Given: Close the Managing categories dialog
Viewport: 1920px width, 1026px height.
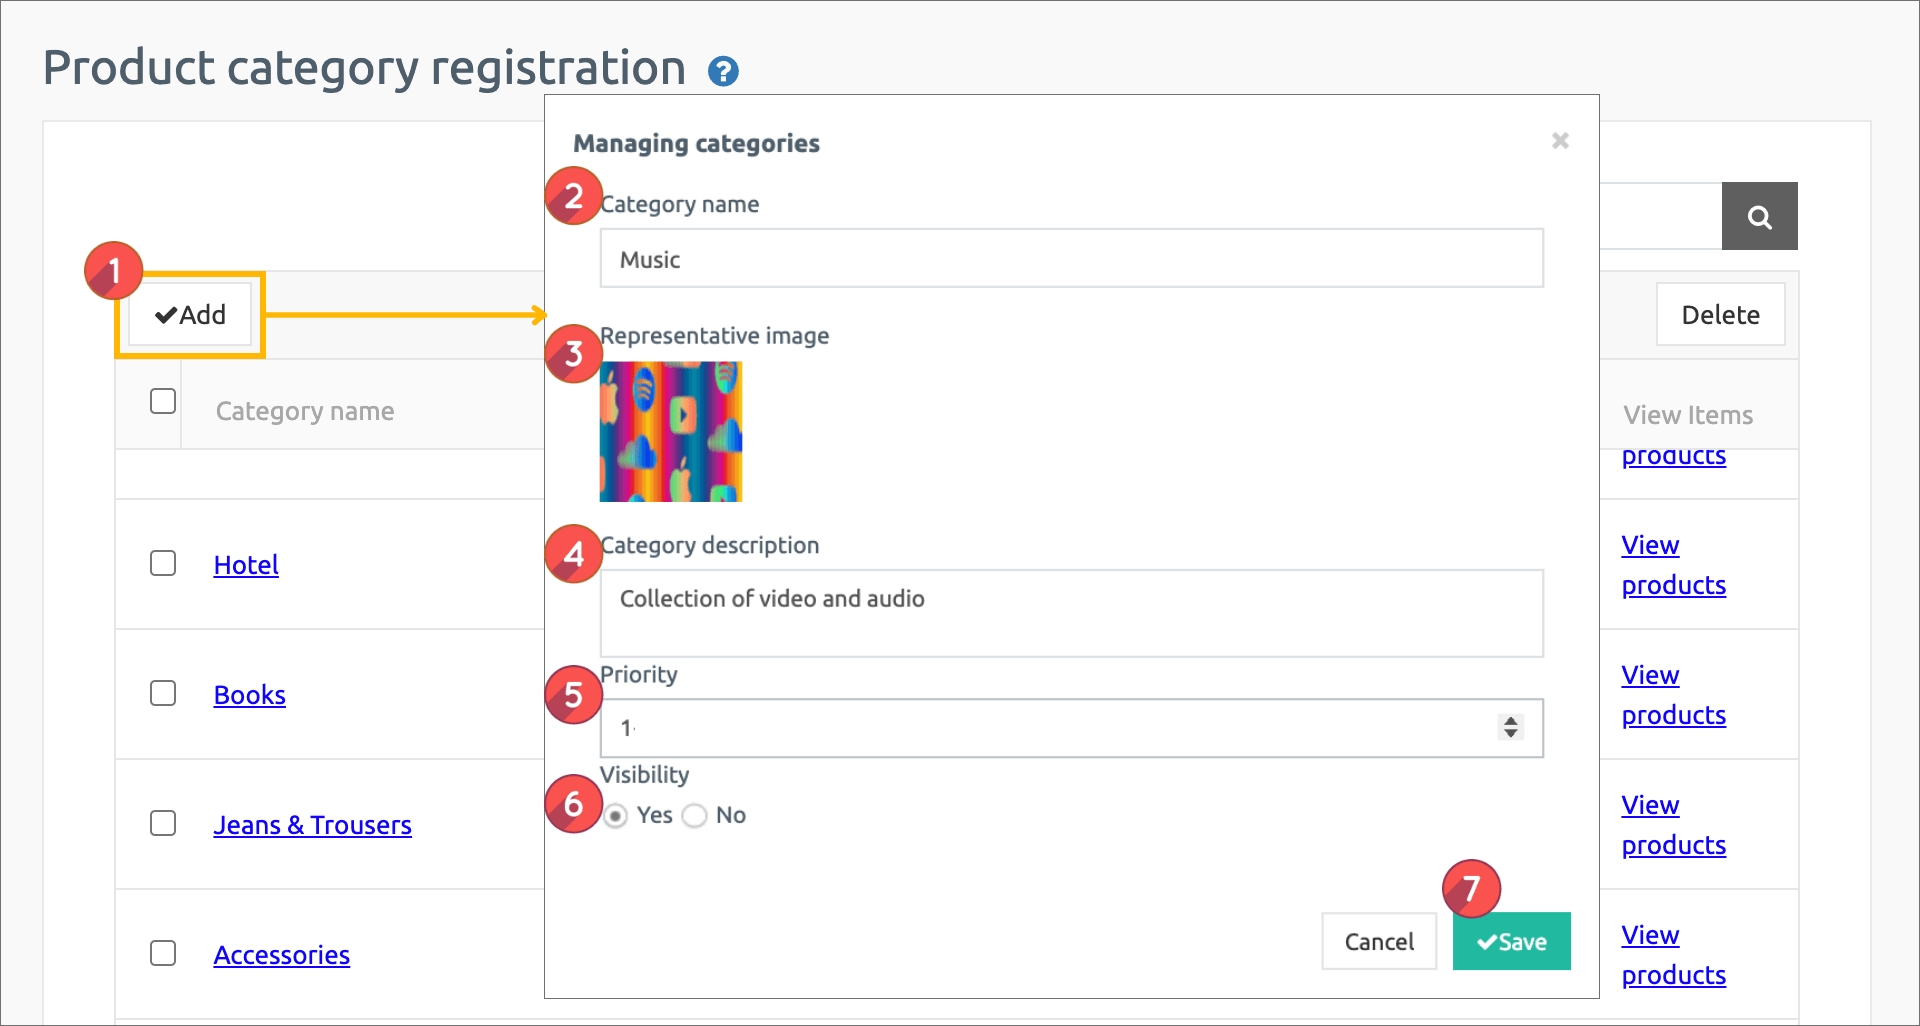Looking at the screenshot, I should click(x=1560, y=141).
